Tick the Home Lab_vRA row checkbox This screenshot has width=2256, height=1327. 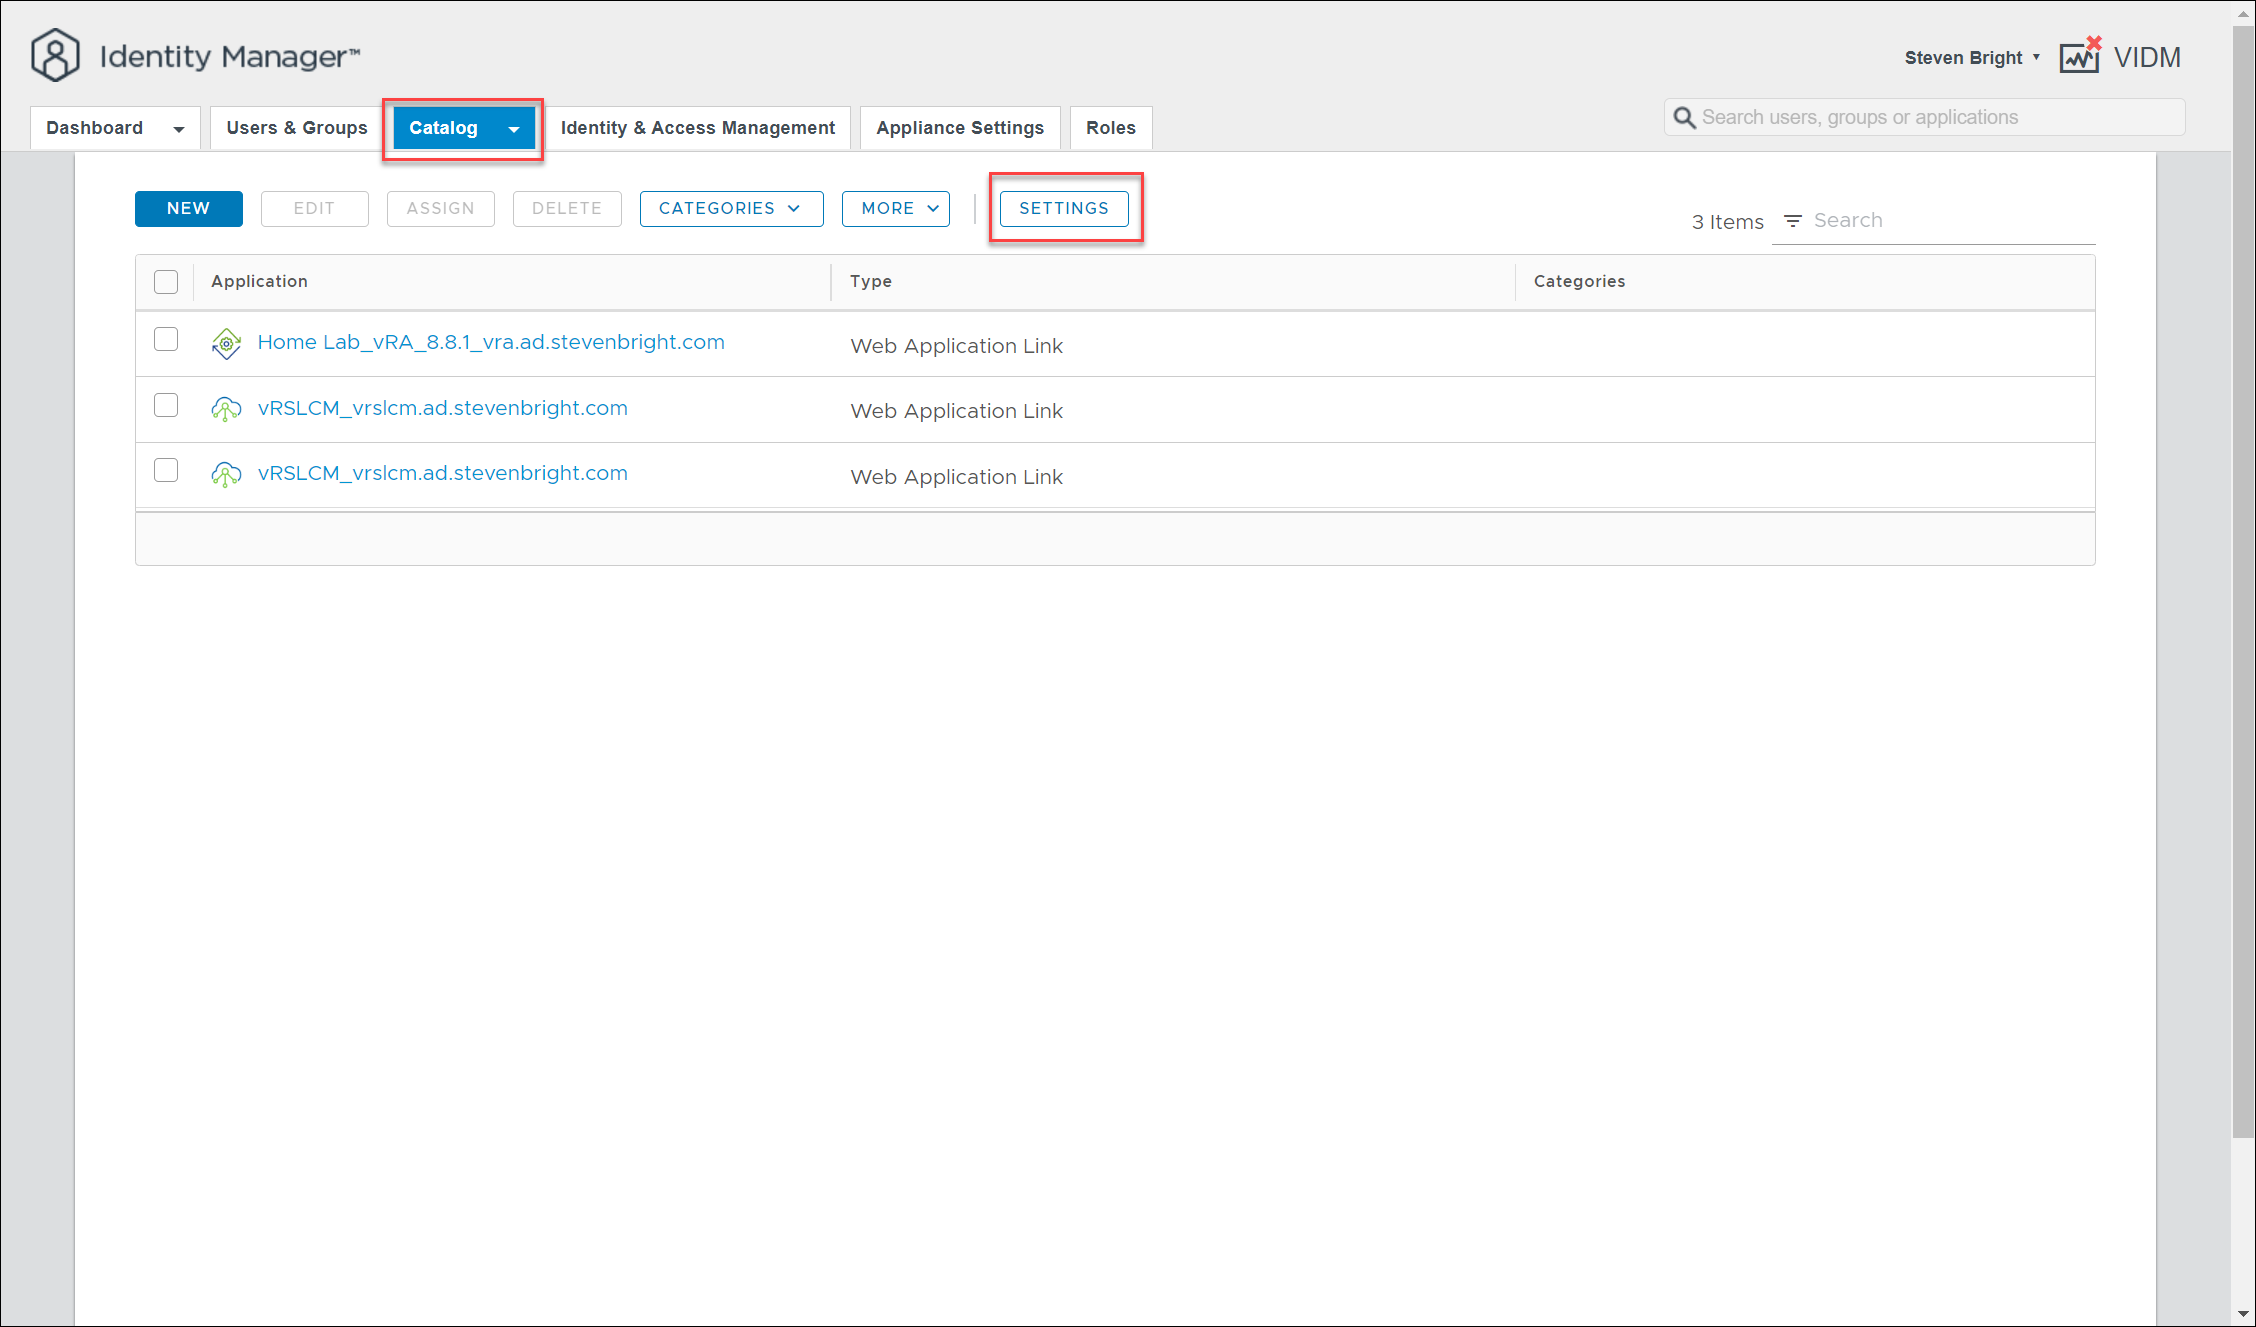(x=166, y=340)
